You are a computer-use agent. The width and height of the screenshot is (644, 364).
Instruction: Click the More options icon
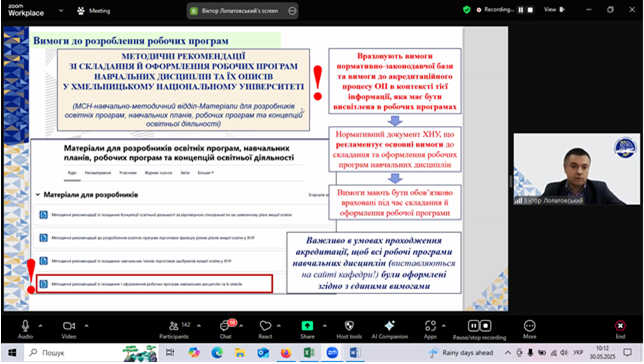click(x=529, y=329)
